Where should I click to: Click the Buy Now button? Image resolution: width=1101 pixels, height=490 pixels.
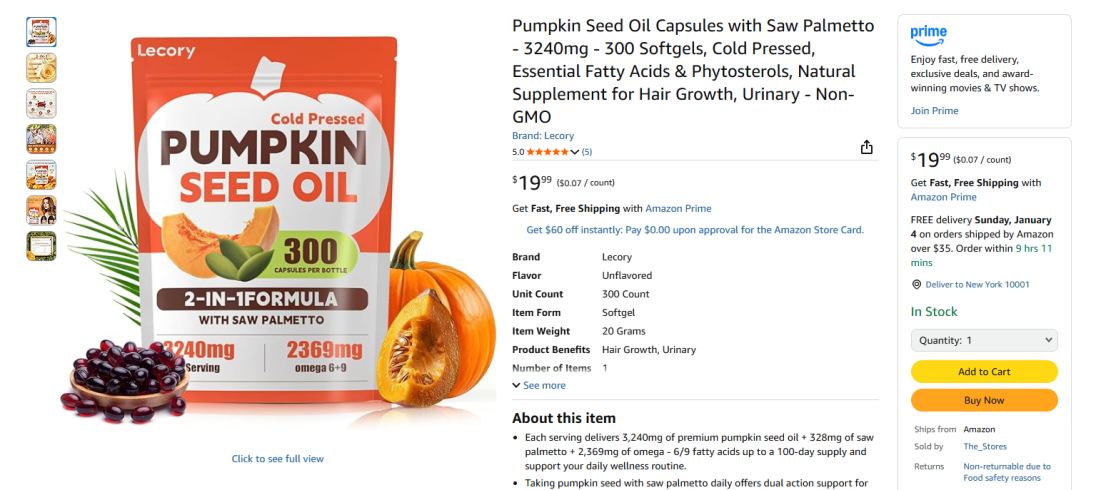(x=984, y=400)
